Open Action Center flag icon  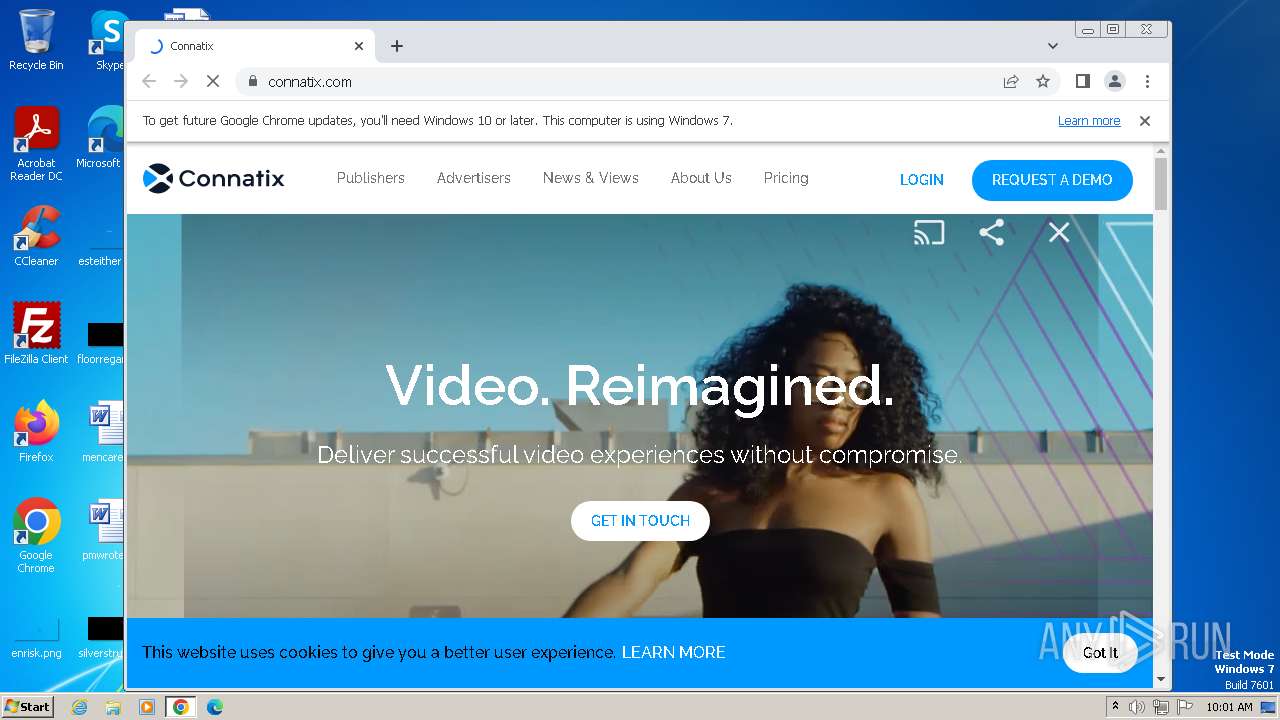[1185, 707]
